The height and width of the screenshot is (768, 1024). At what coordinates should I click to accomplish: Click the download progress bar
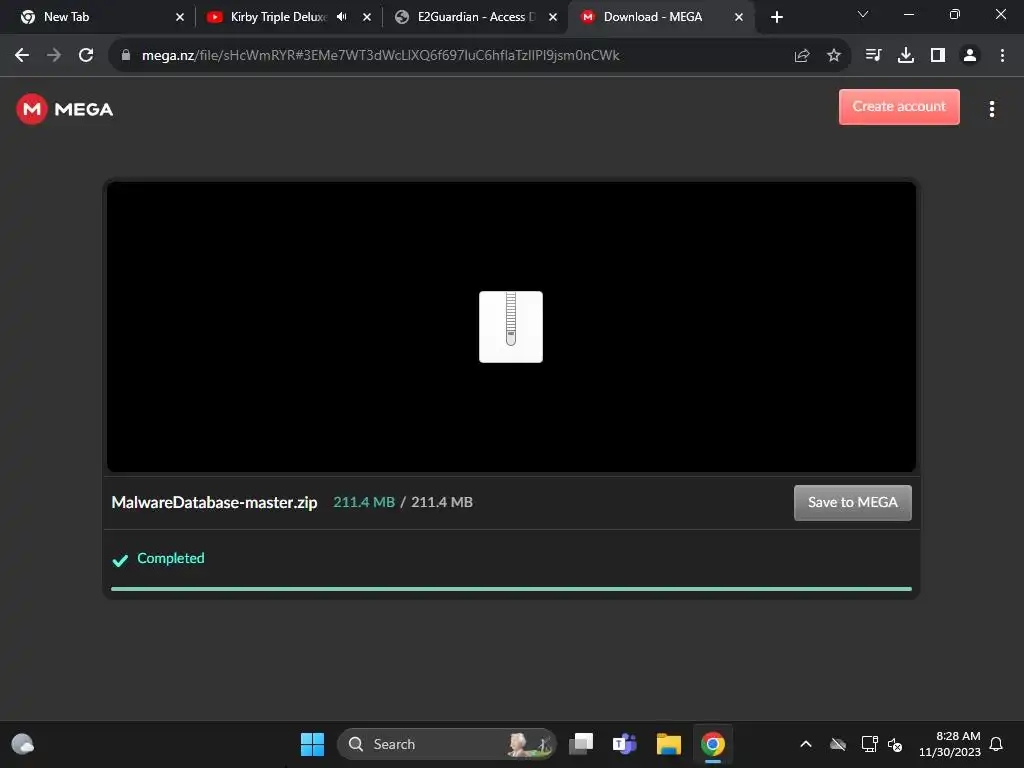pyautogui.click(x=511, y=588)
